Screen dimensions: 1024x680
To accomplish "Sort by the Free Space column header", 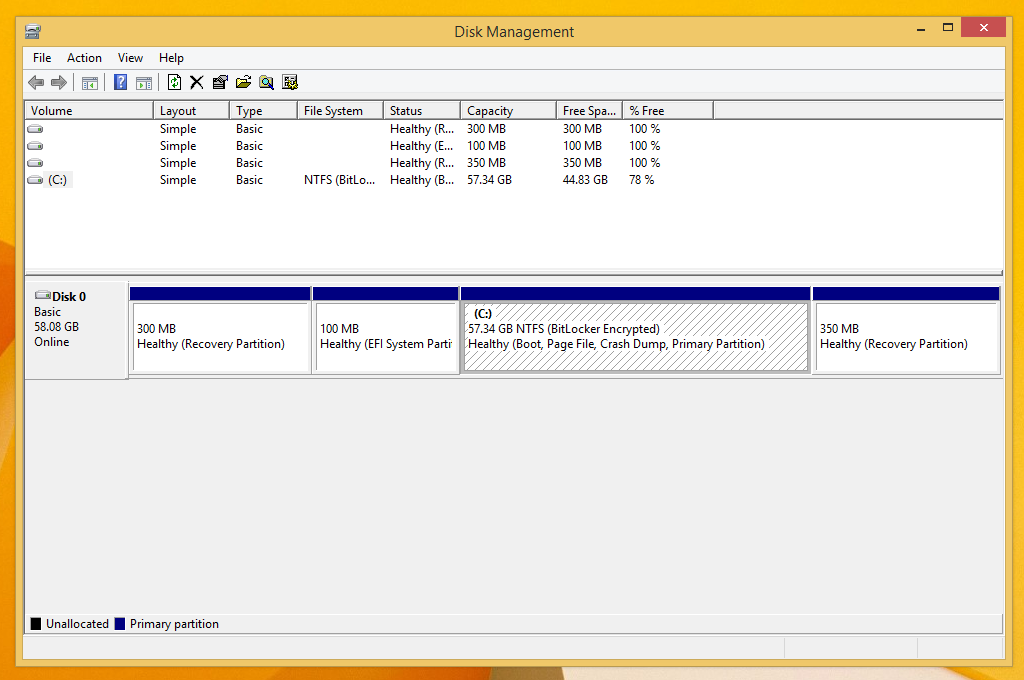I will [590, 110].
